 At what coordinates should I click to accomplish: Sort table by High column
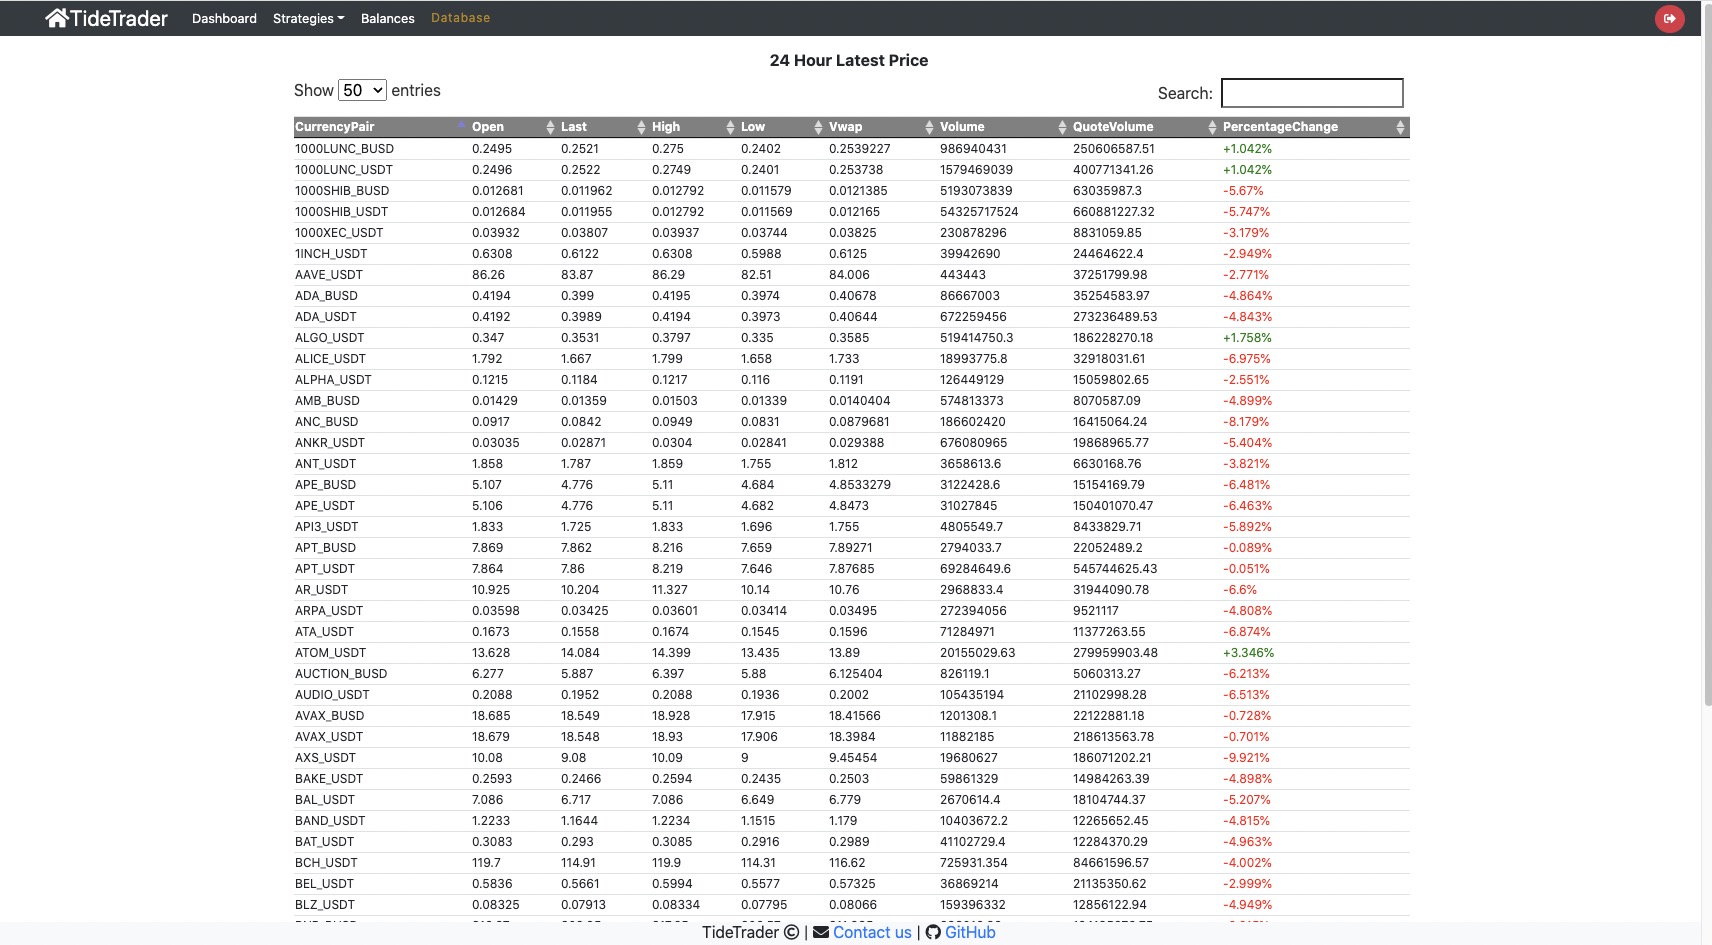(x=694, y=127)
